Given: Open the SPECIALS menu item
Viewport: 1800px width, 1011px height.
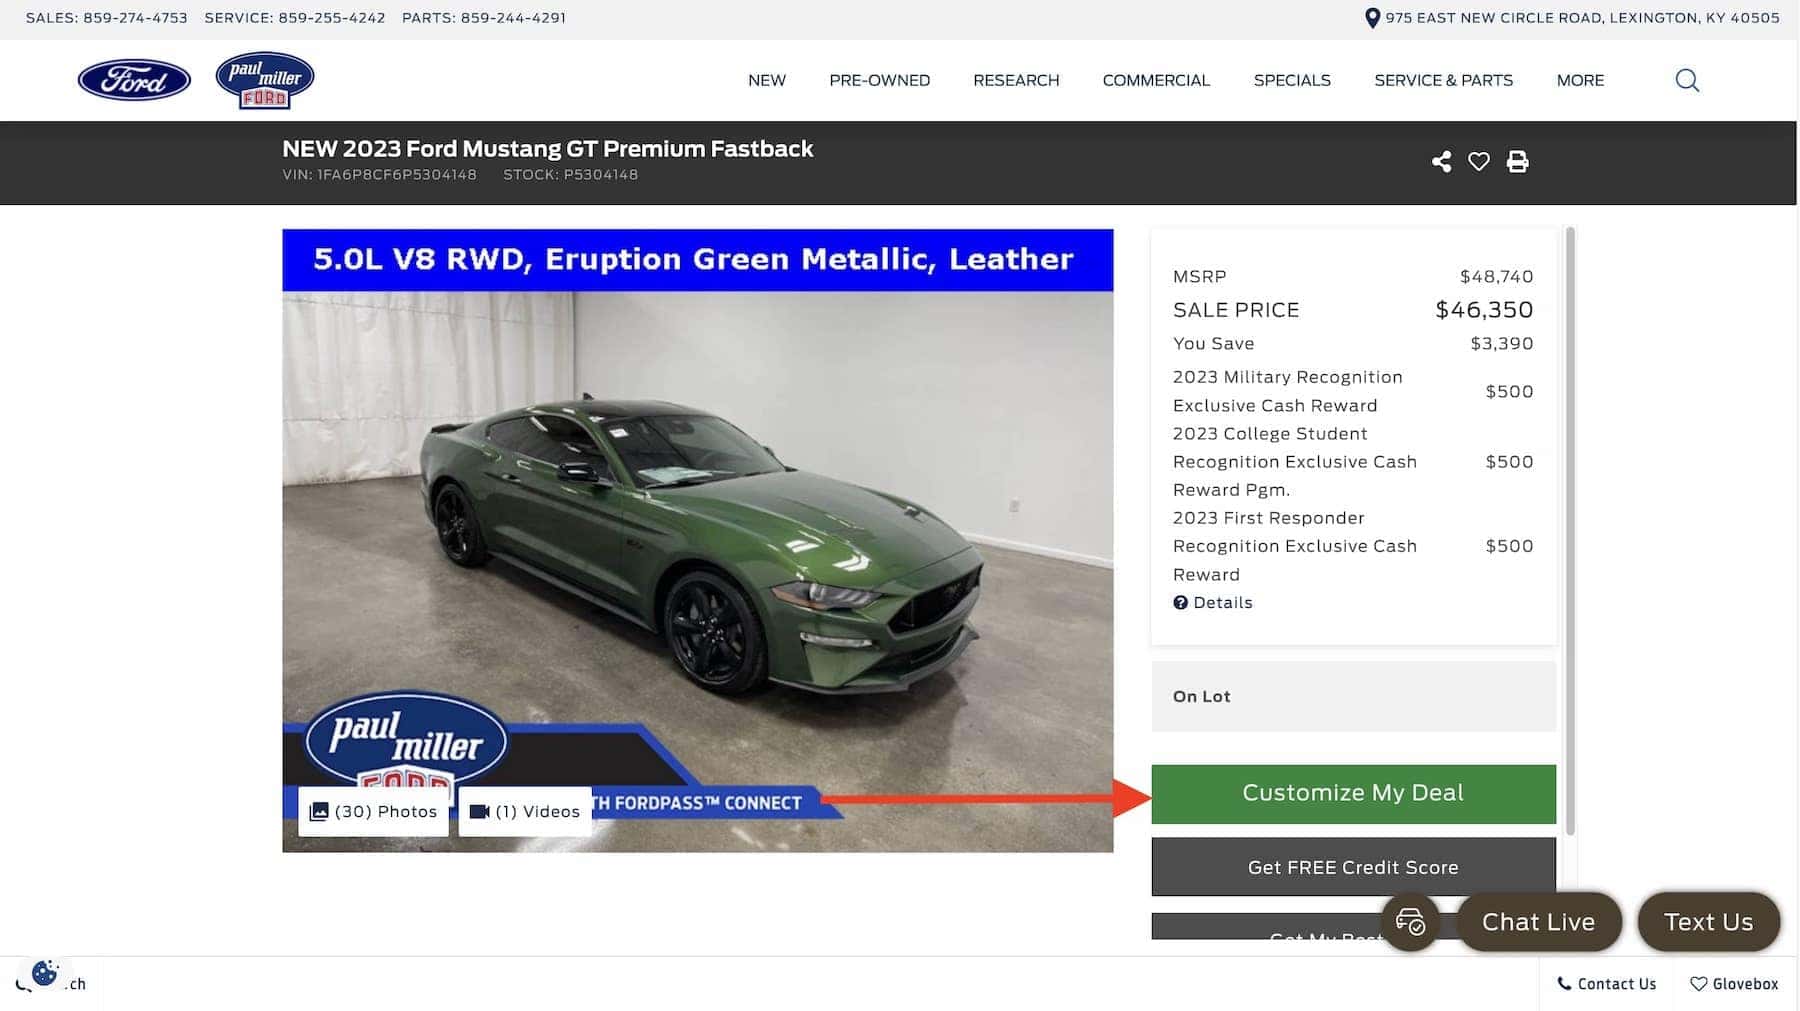Looking at the screenshot, I should (1292, 80).
